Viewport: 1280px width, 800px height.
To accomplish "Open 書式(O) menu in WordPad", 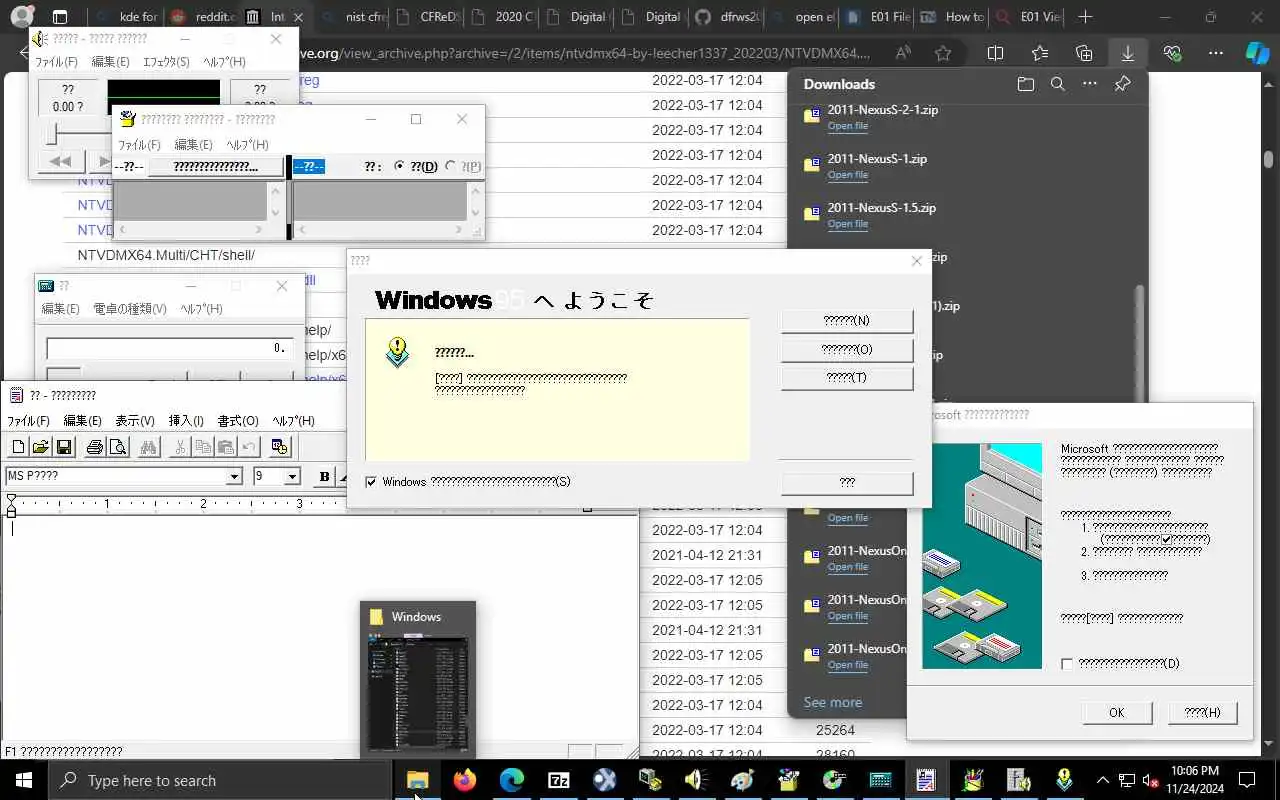I will (x=238, y=421).
